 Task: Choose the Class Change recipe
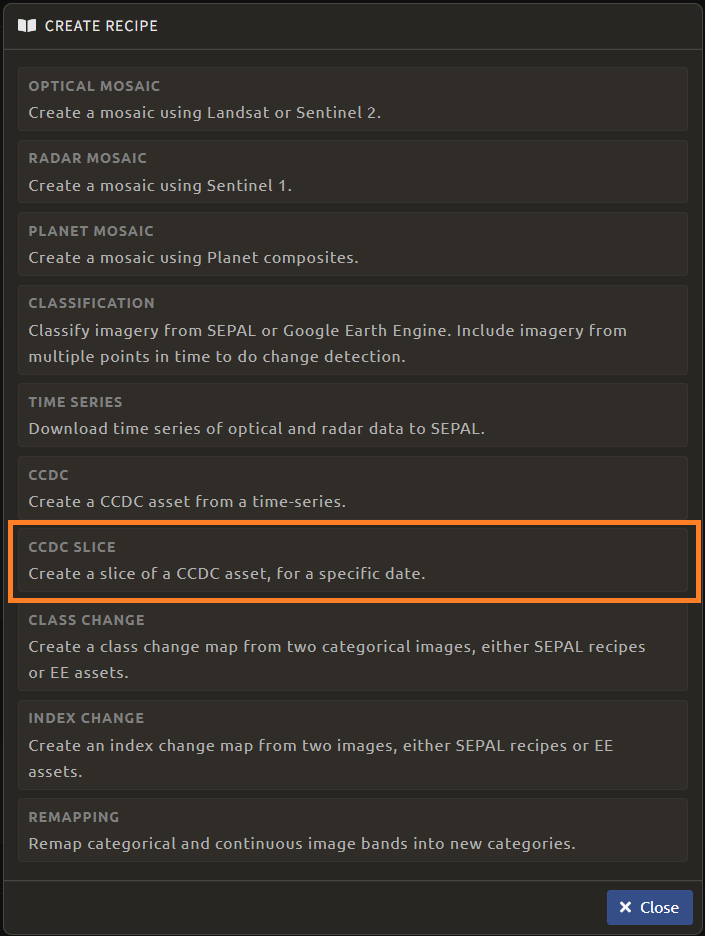coord(352,646)
